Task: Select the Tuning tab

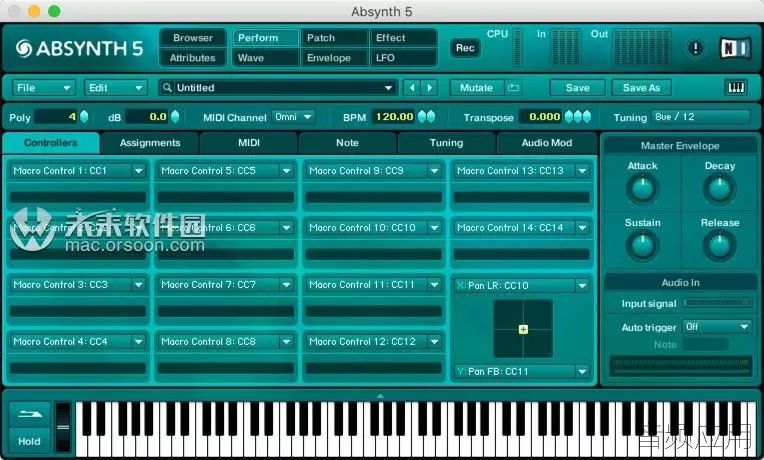Action: tap(446, 143)
